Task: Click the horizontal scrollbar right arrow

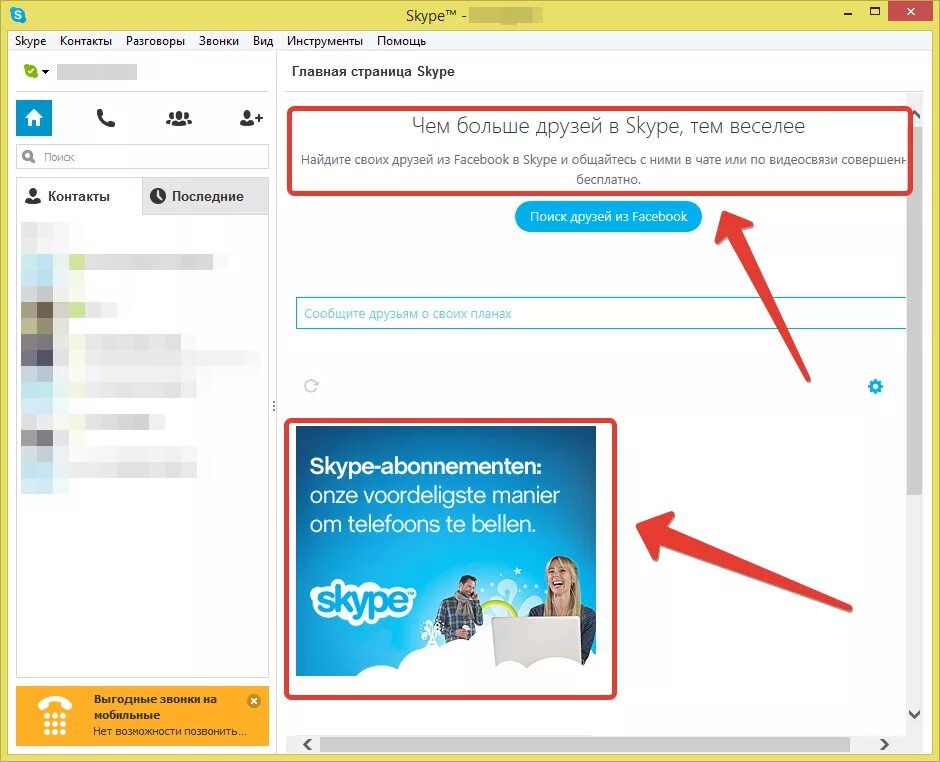Action: (x=884, y=744)
